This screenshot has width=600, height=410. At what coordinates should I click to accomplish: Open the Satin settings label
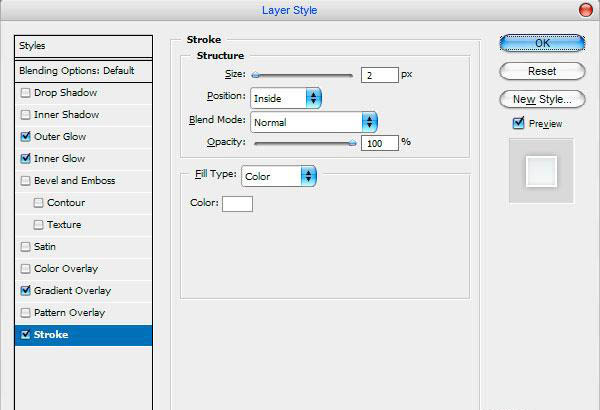(45, 247)
